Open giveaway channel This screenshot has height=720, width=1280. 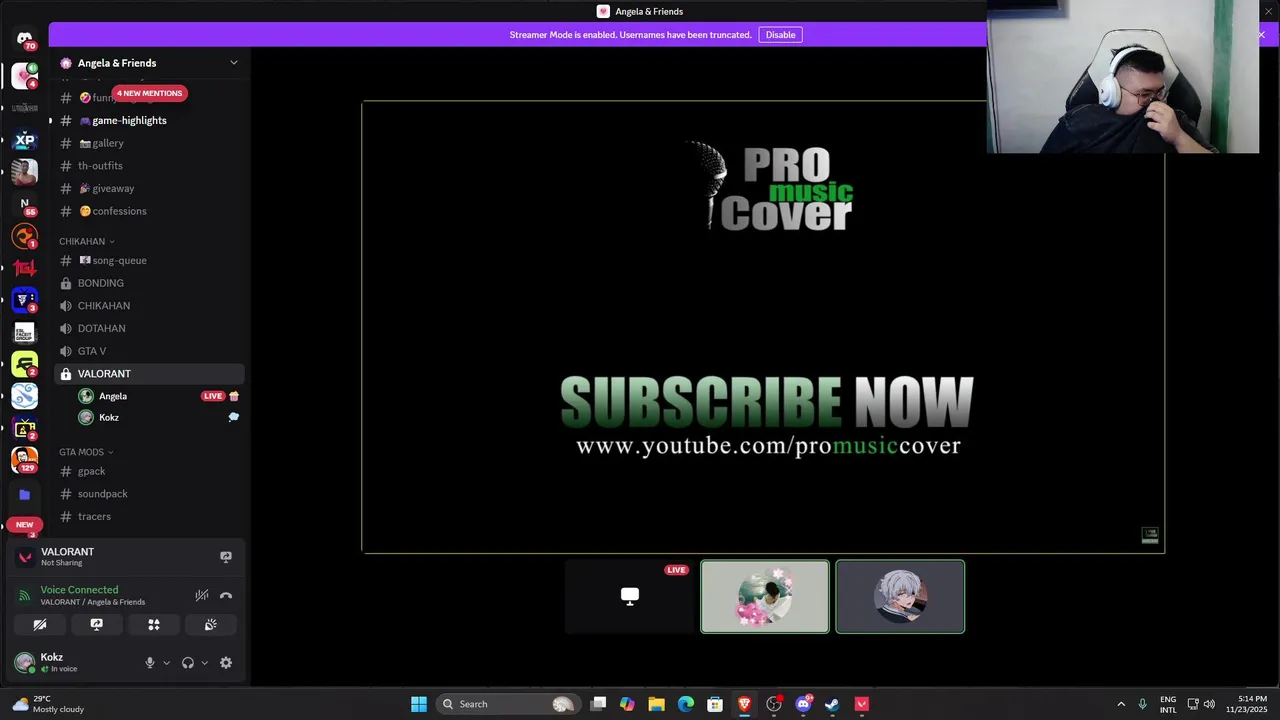pos(150,188)
